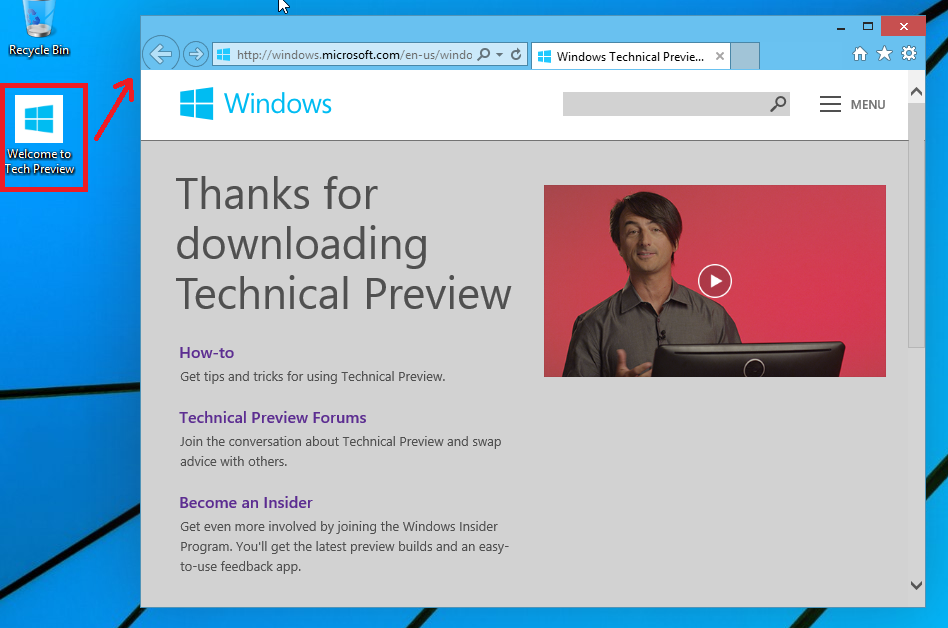Image resolution: width=948 pixels, height=628 pixels.
Task: Click the favicon on the Windows Technical Preview tab
Action: (x=544, y=56)
